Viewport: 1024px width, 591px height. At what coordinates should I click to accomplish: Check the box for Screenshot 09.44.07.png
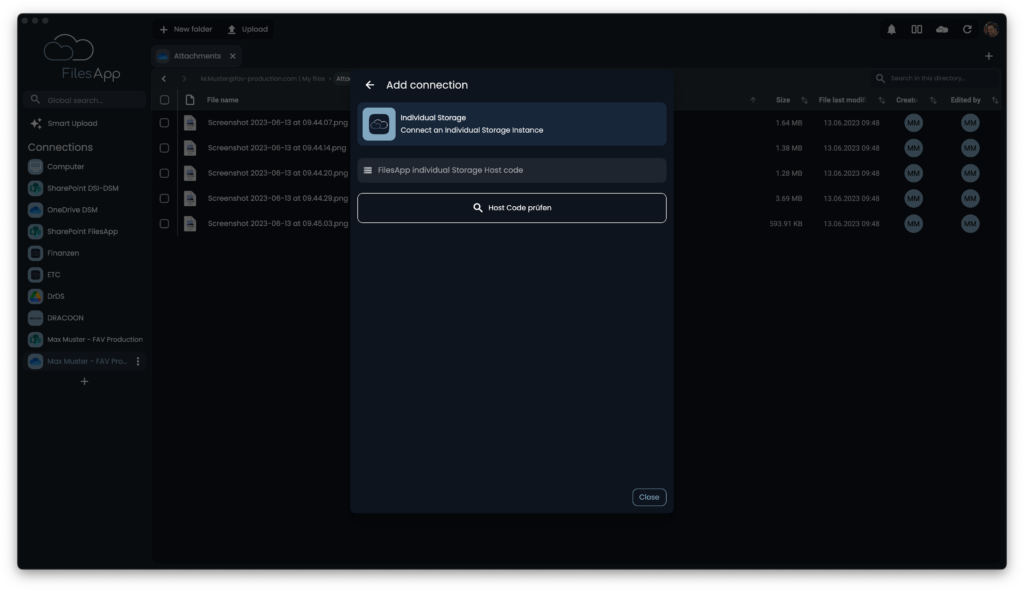click(165, 123)
